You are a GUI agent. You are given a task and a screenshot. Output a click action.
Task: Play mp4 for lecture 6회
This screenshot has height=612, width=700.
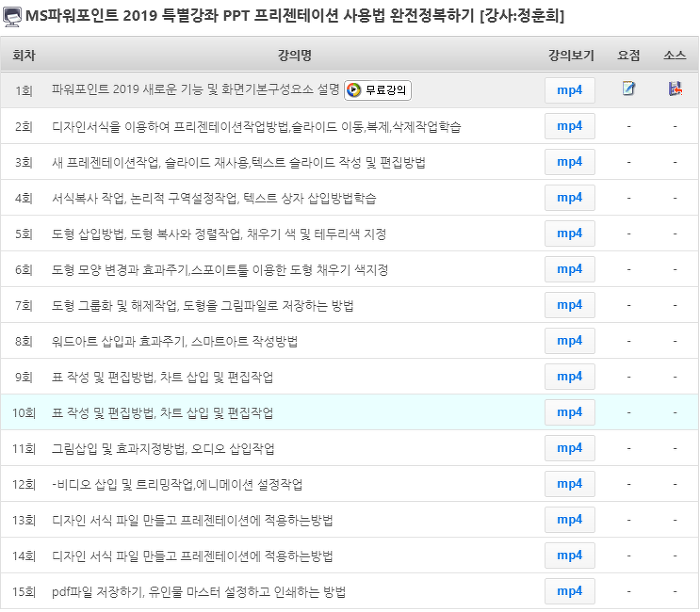570,269
